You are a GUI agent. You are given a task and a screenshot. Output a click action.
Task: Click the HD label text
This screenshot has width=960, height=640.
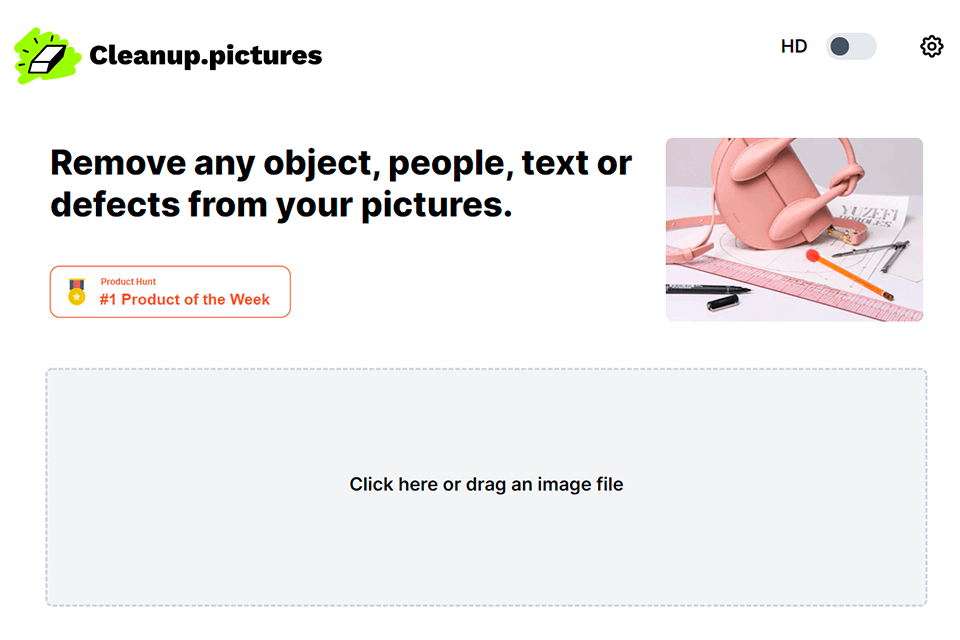click(x=794, y=47)
